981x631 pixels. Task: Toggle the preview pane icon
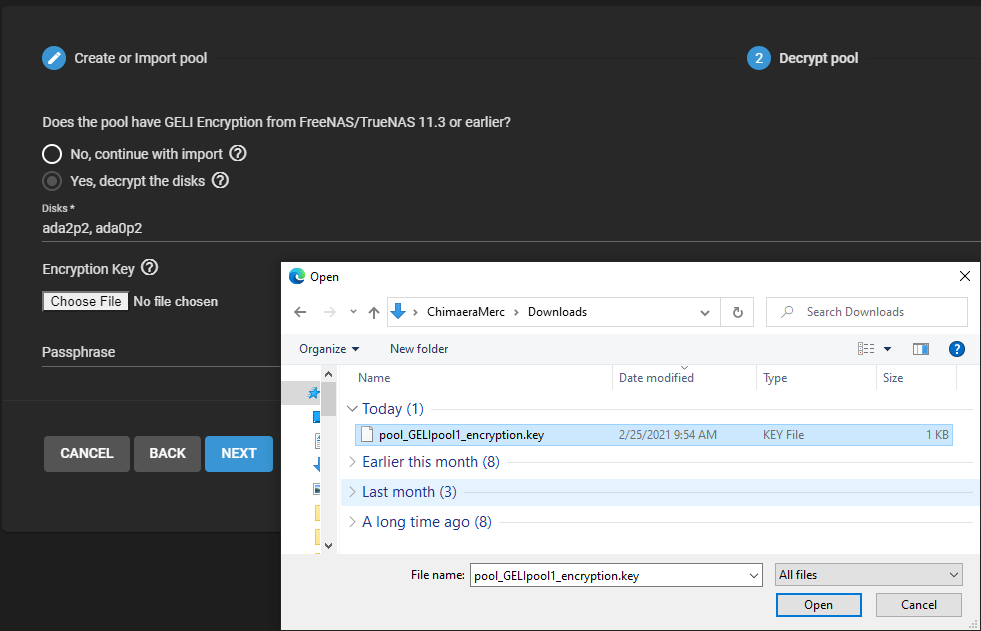click(x=921, y=349)
